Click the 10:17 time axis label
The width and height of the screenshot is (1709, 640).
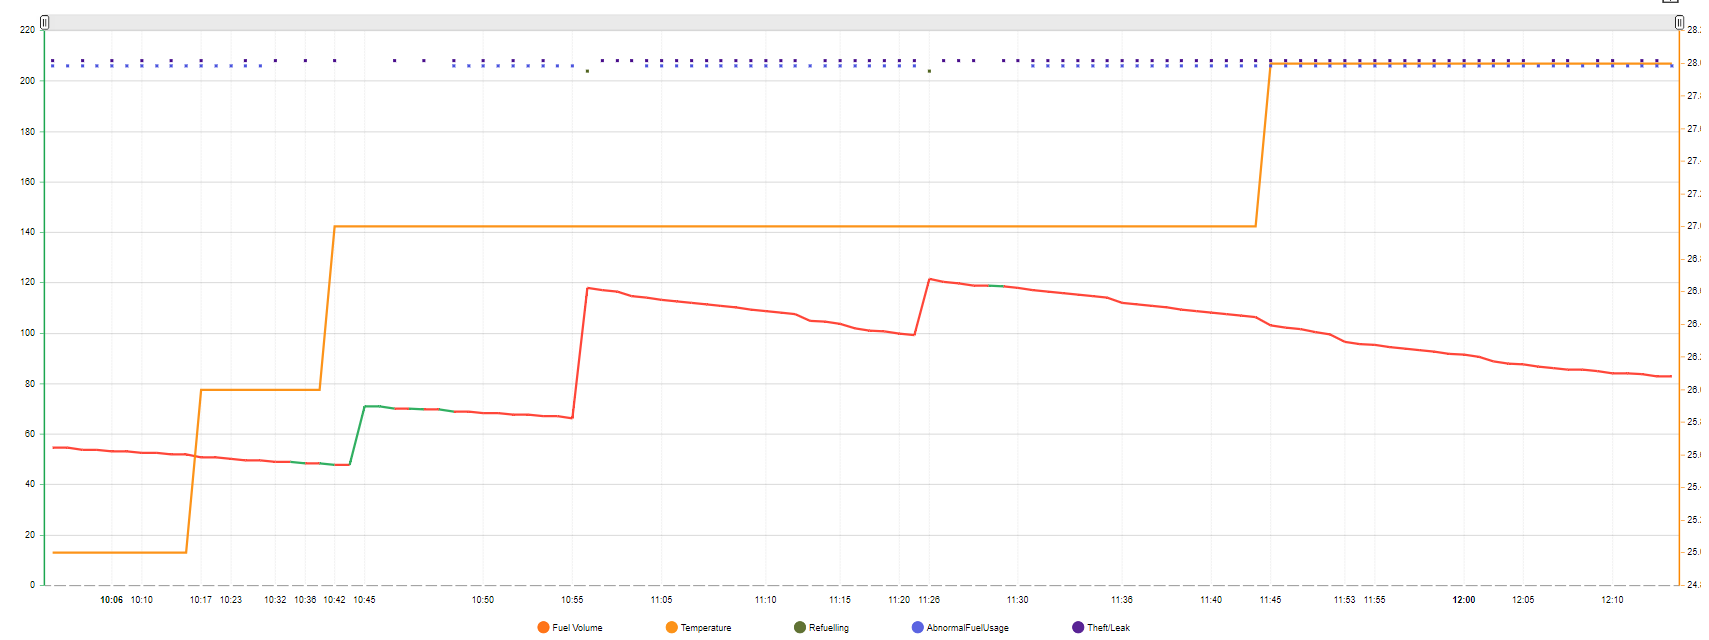point(200,600)
